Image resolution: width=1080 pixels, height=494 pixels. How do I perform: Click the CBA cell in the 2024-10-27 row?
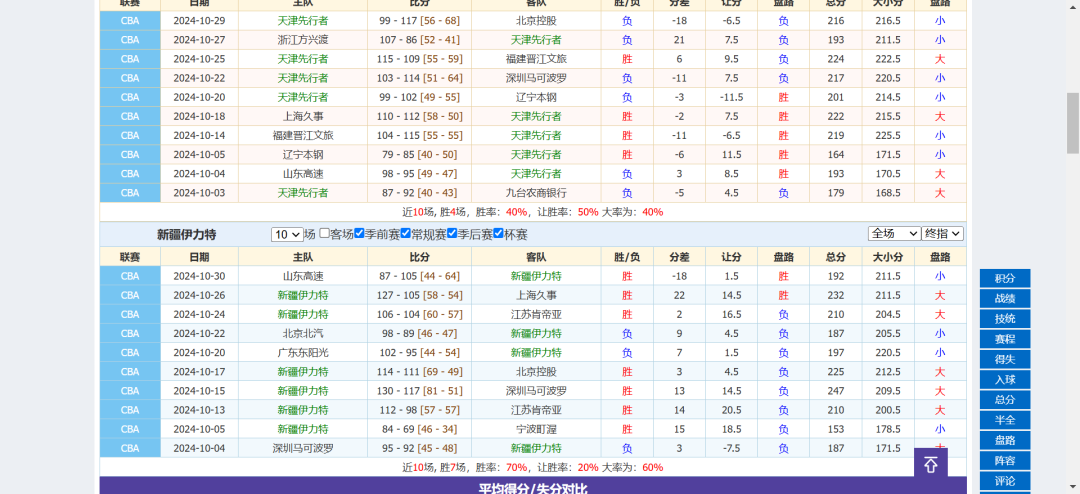tap(130, 40)
